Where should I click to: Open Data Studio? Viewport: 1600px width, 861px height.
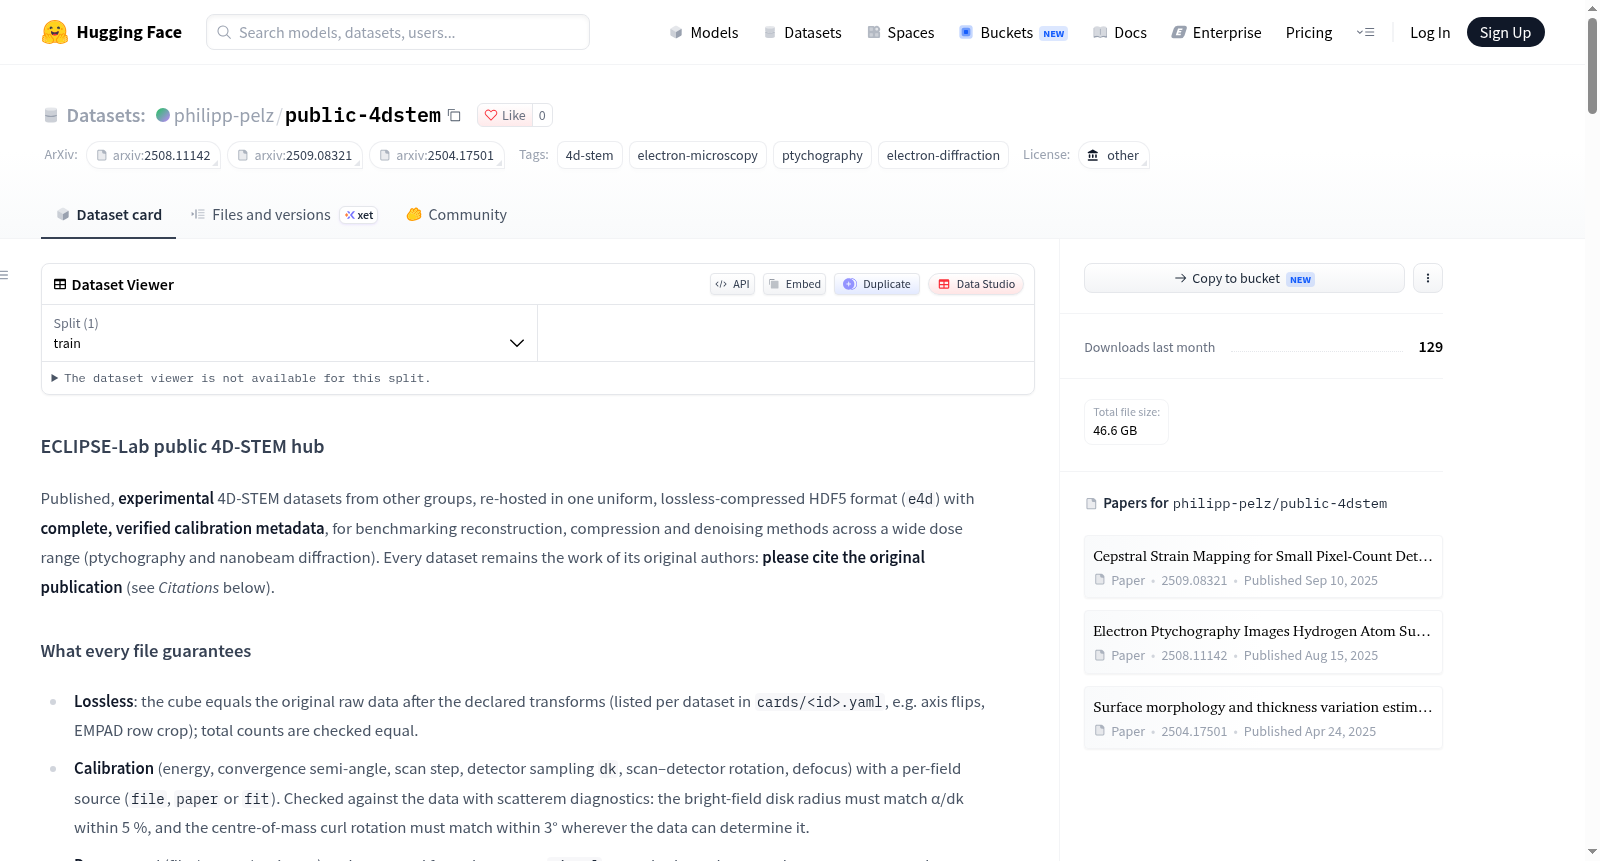point(976,284)
